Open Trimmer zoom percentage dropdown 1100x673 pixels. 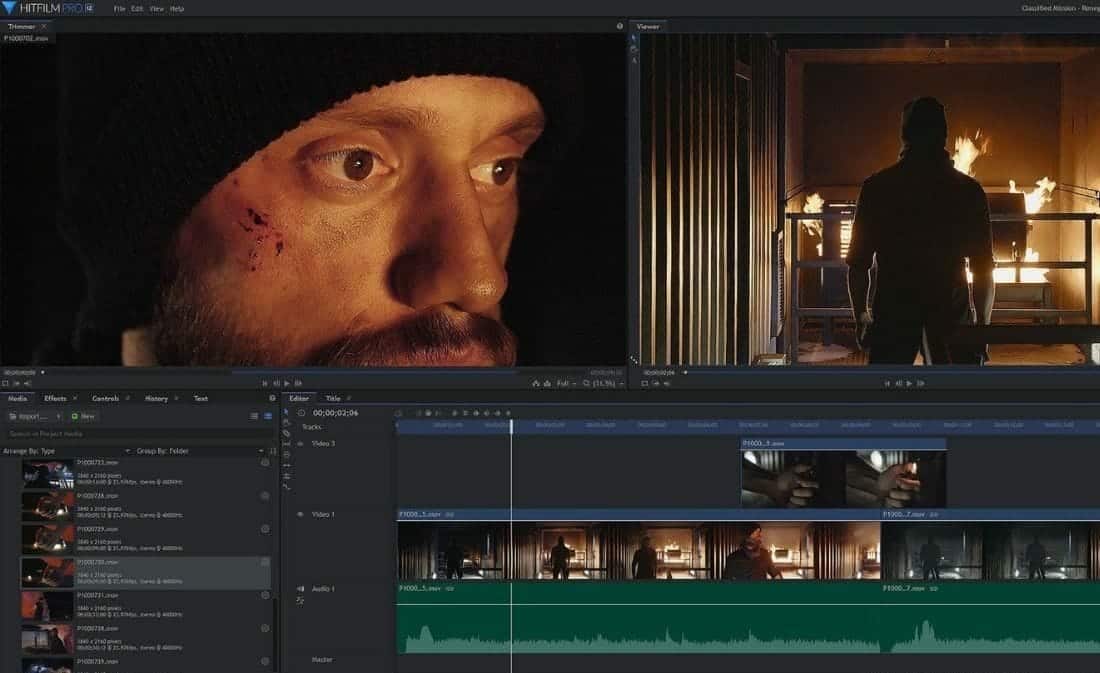(604, 383)
